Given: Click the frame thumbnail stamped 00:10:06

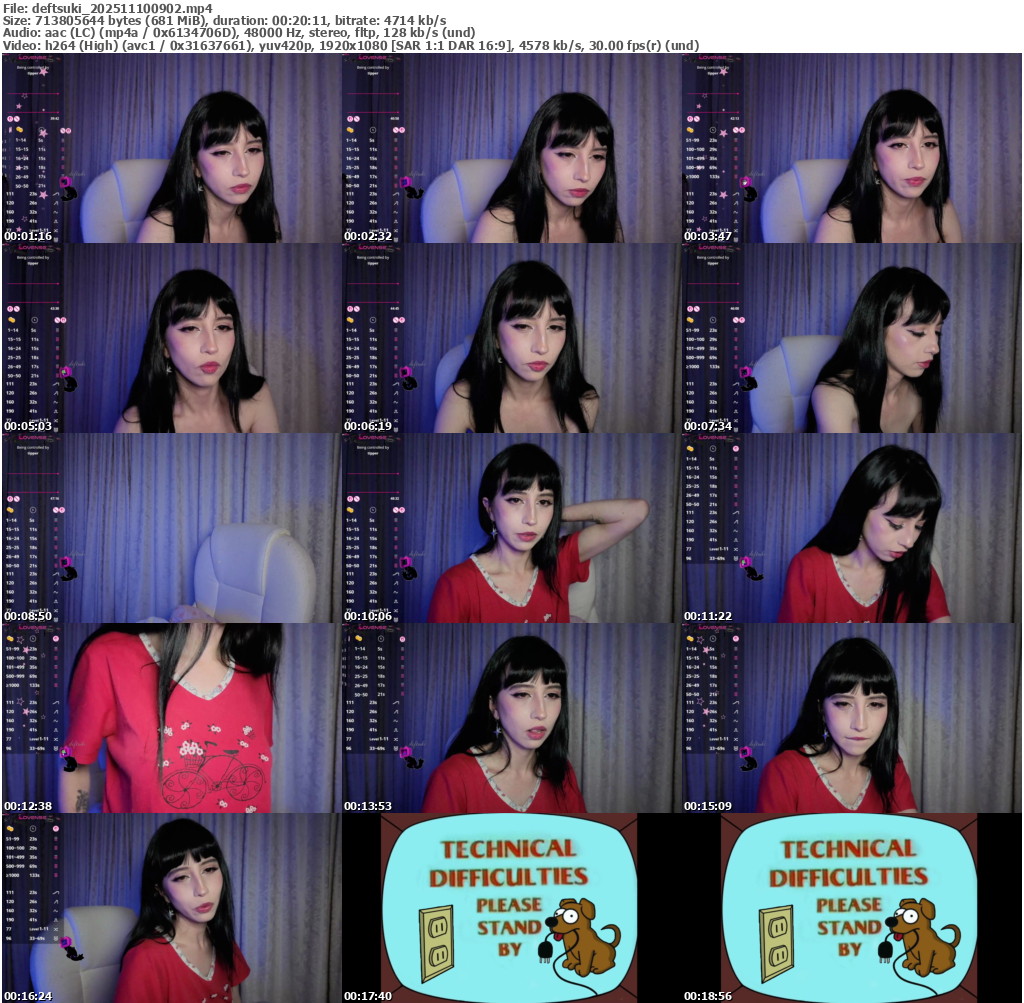Looking at the screenshot, I should pos(511,528).
